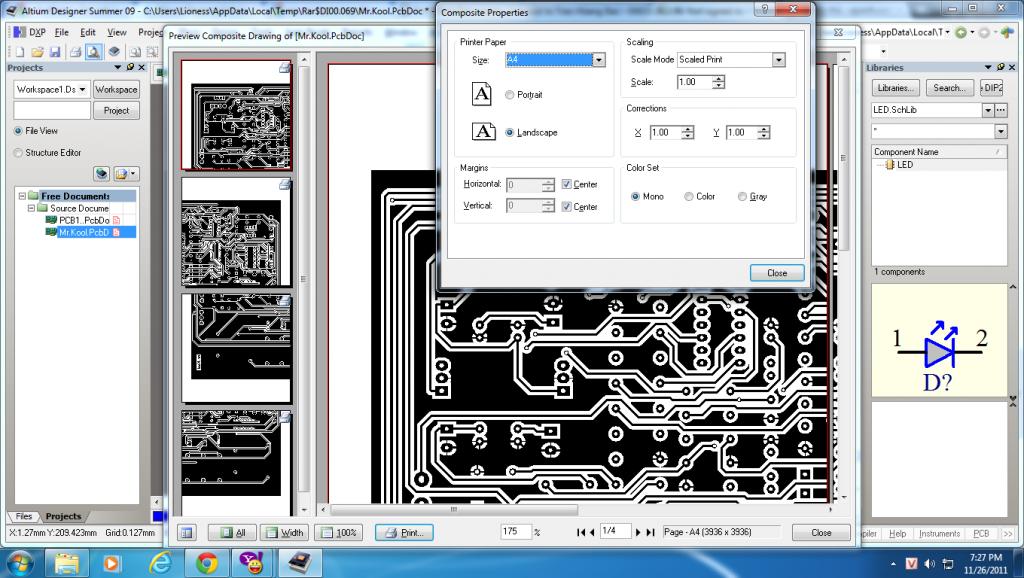Open Google Chrome from the taskbar
1024x578 pixels.
[x=206, y=563]
